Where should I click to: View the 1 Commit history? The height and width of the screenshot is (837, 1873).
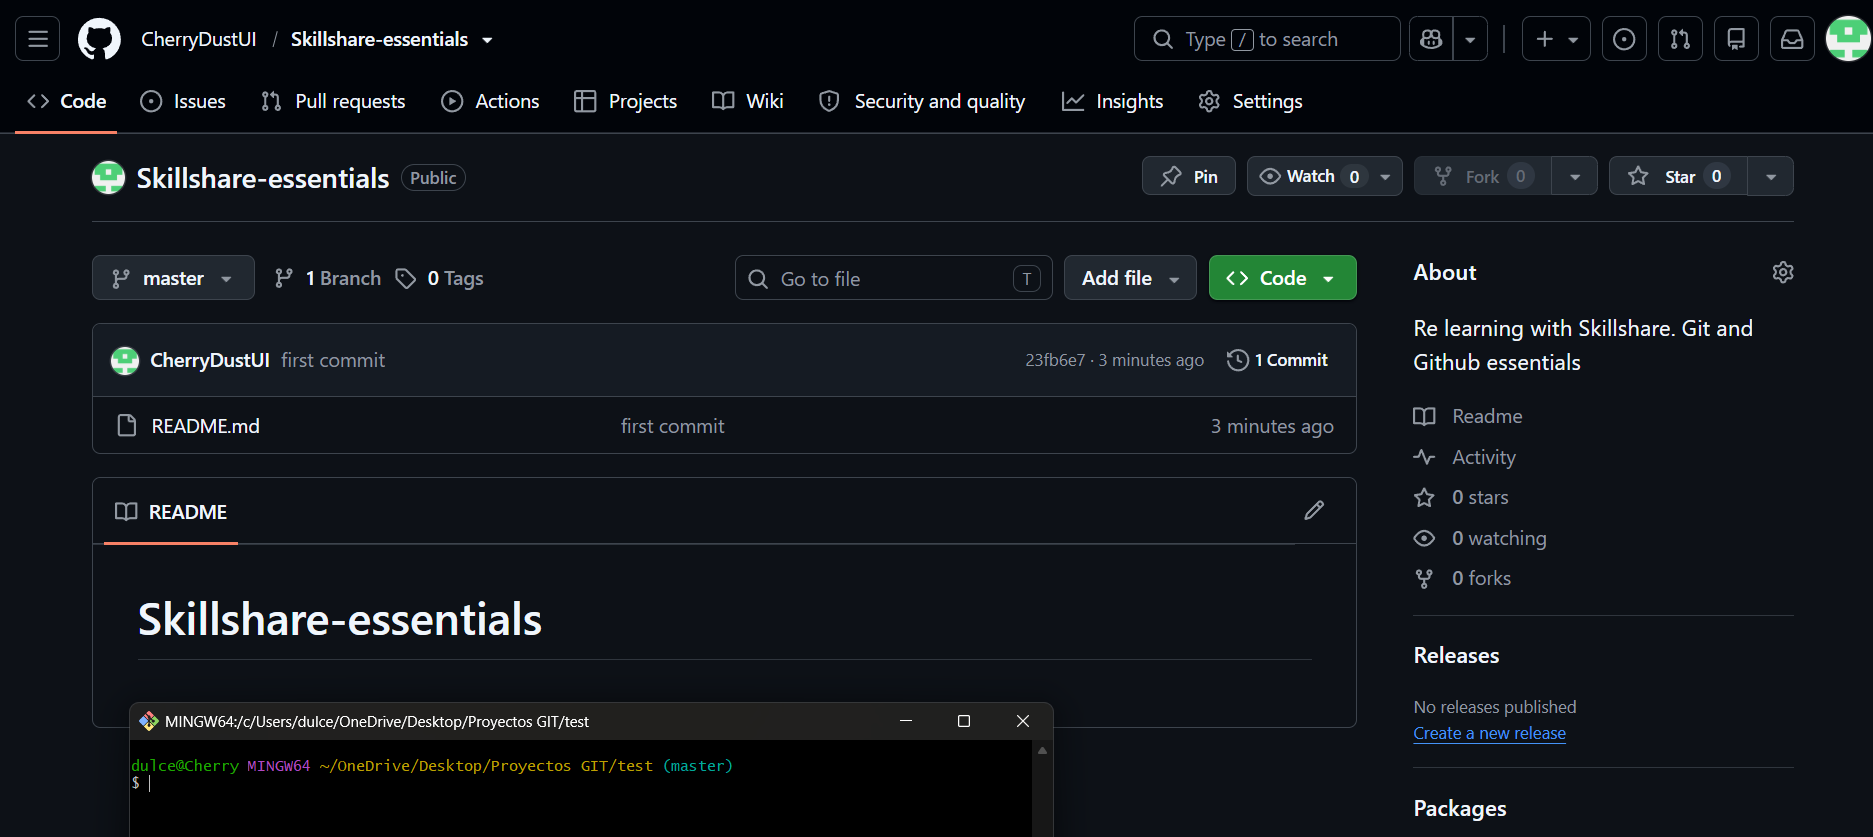click(1278, 360)
